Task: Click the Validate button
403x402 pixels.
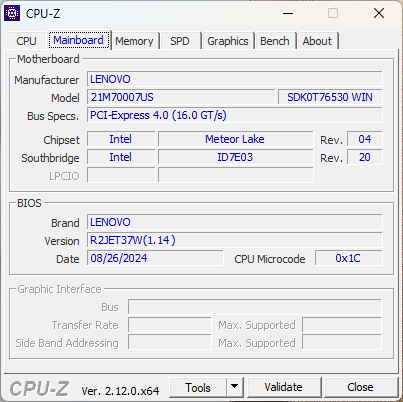Action: (x=284, y=387)
